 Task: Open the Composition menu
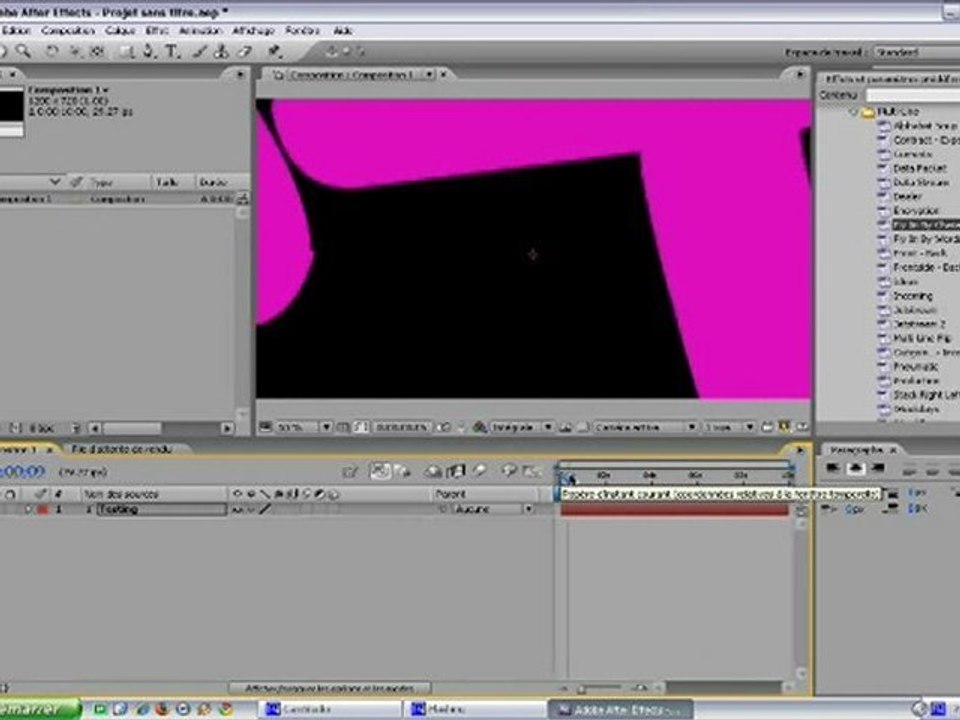coord(68,31)
